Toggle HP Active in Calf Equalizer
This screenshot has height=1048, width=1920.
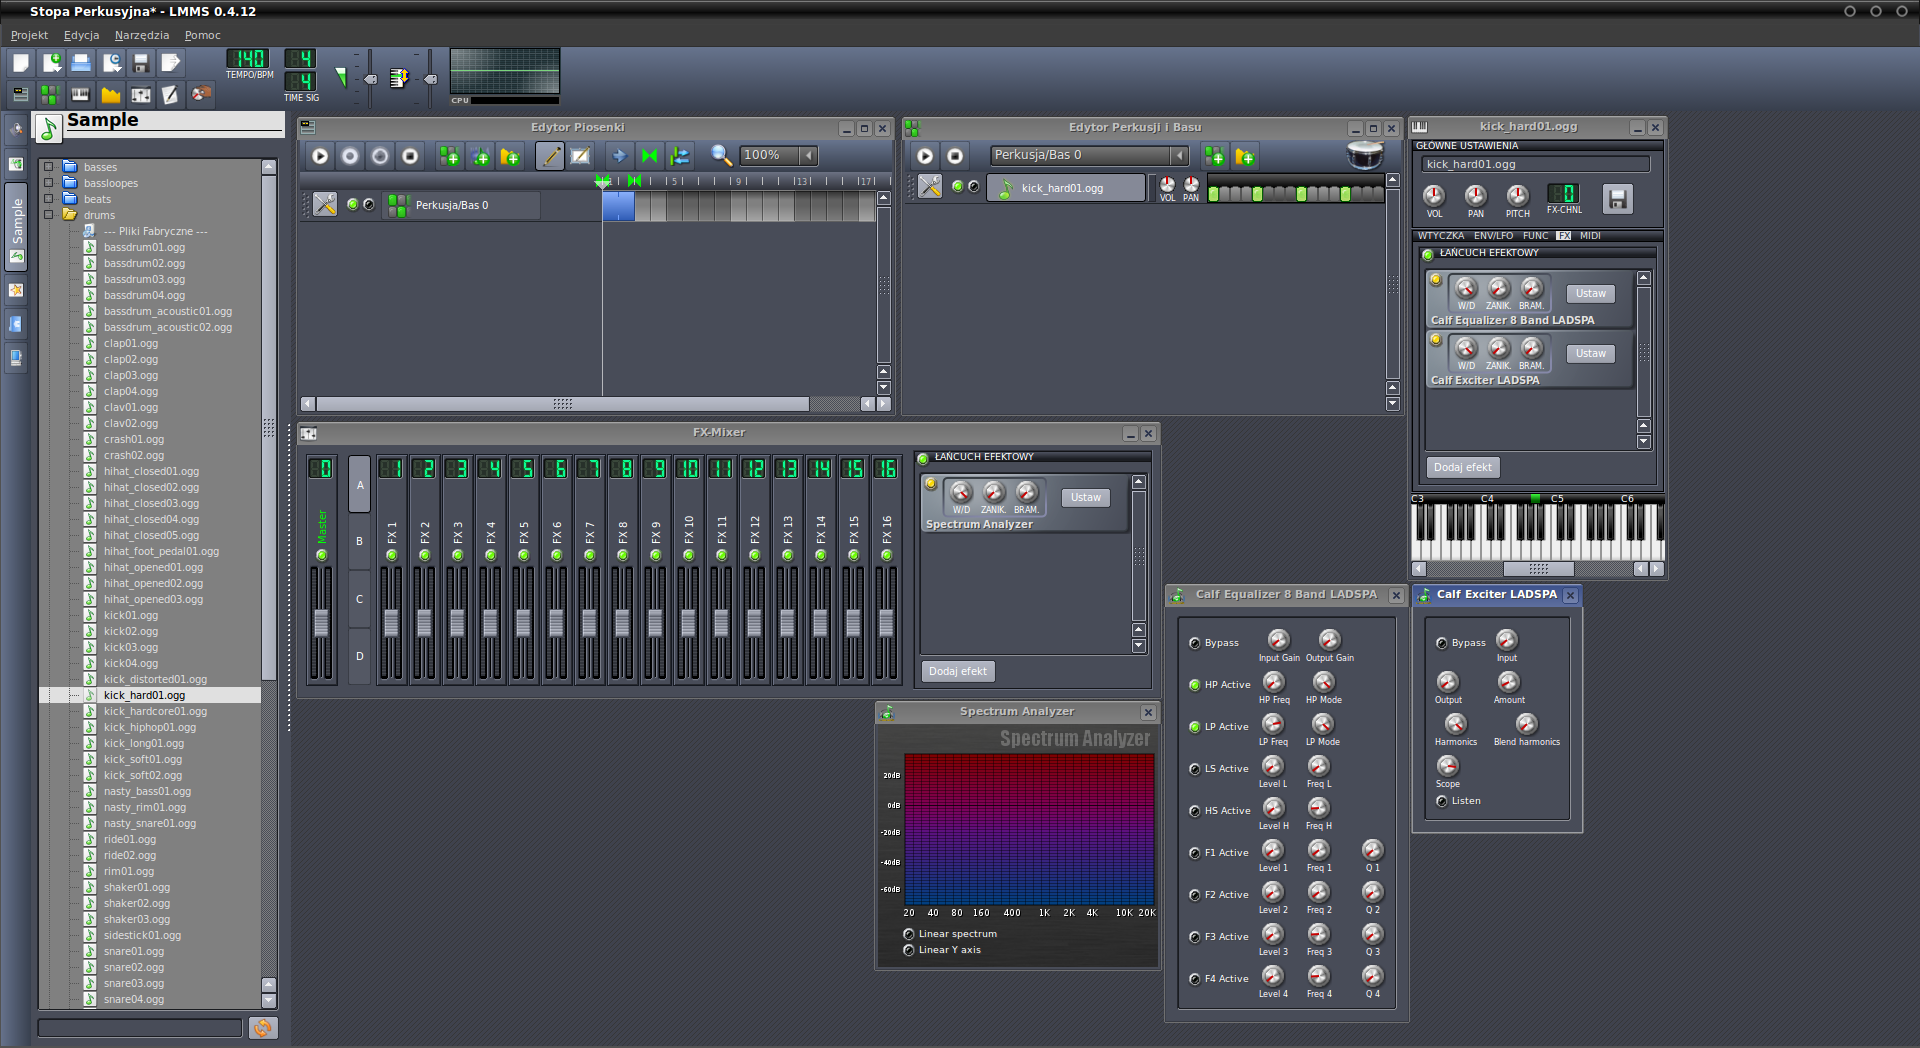click(x=1195, y=685)
